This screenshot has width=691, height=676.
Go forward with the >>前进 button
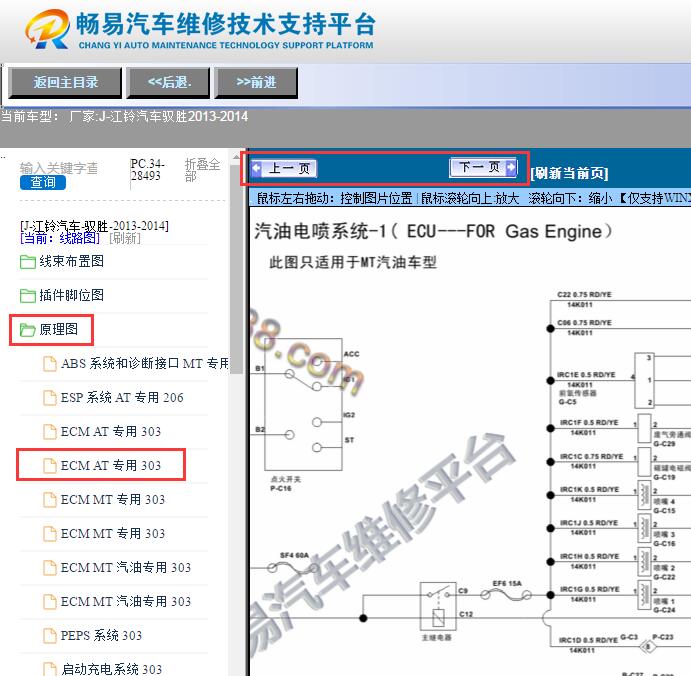[x=256, y=82]
